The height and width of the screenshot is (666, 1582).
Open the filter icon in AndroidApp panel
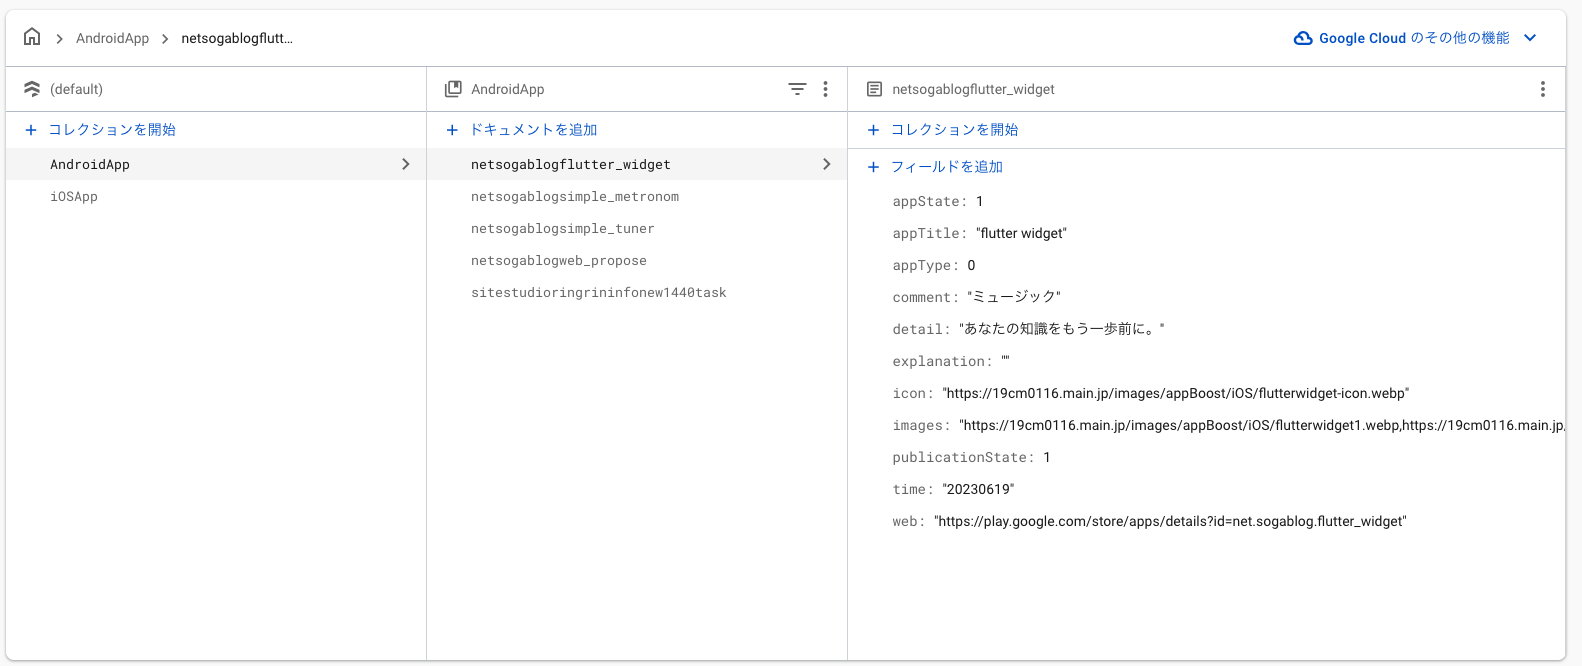[x=797, y=89]
